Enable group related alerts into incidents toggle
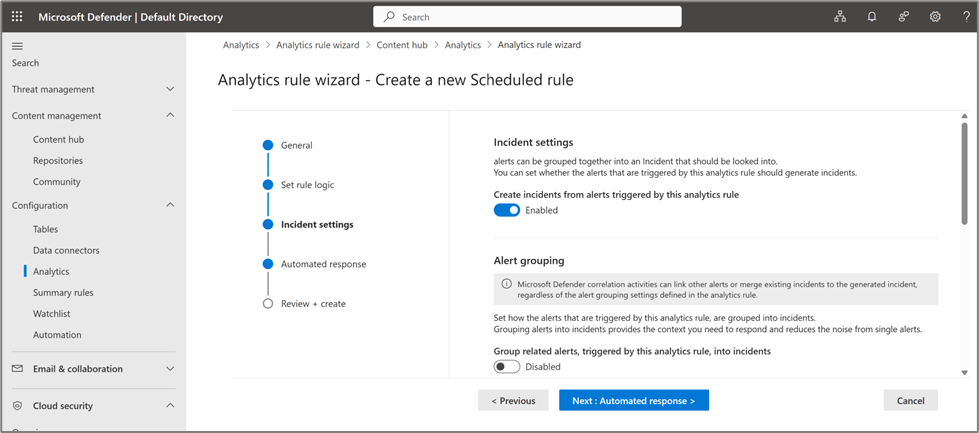The width and height of the screenshot is (979, 433). [507, 367]
